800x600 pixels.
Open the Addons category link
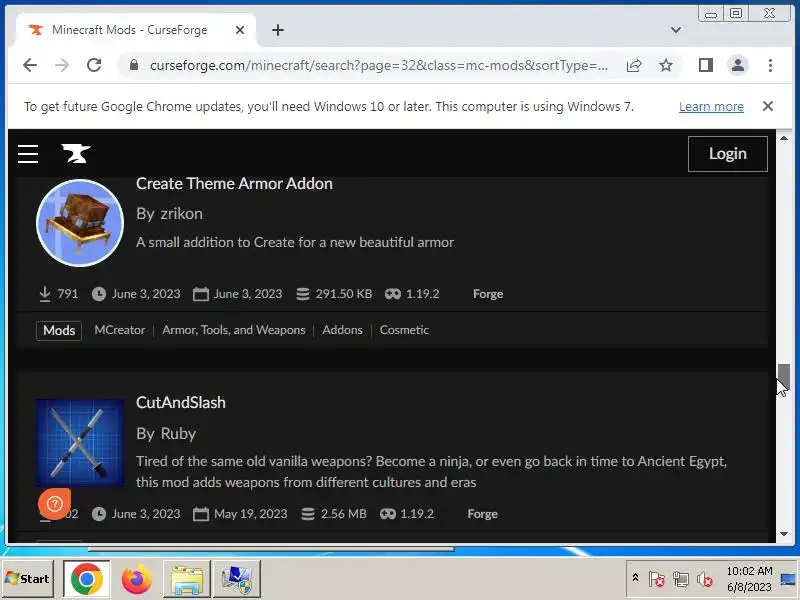click(x=342, y=330)
